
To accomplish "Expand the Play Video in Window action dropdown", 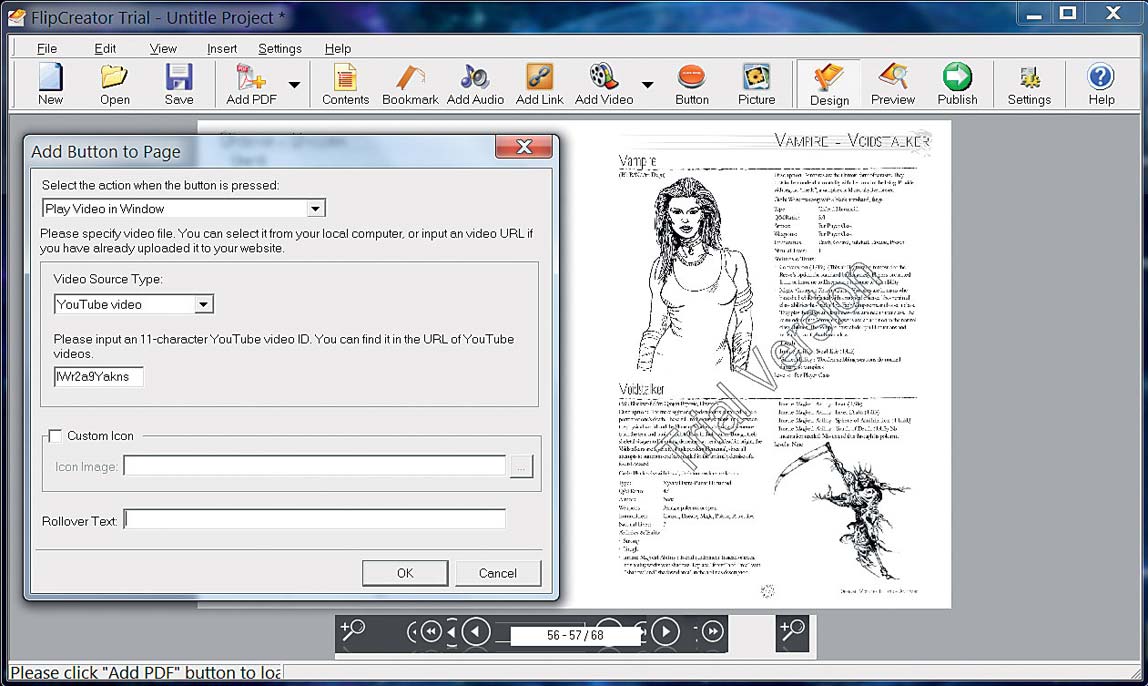I will 316,209.
